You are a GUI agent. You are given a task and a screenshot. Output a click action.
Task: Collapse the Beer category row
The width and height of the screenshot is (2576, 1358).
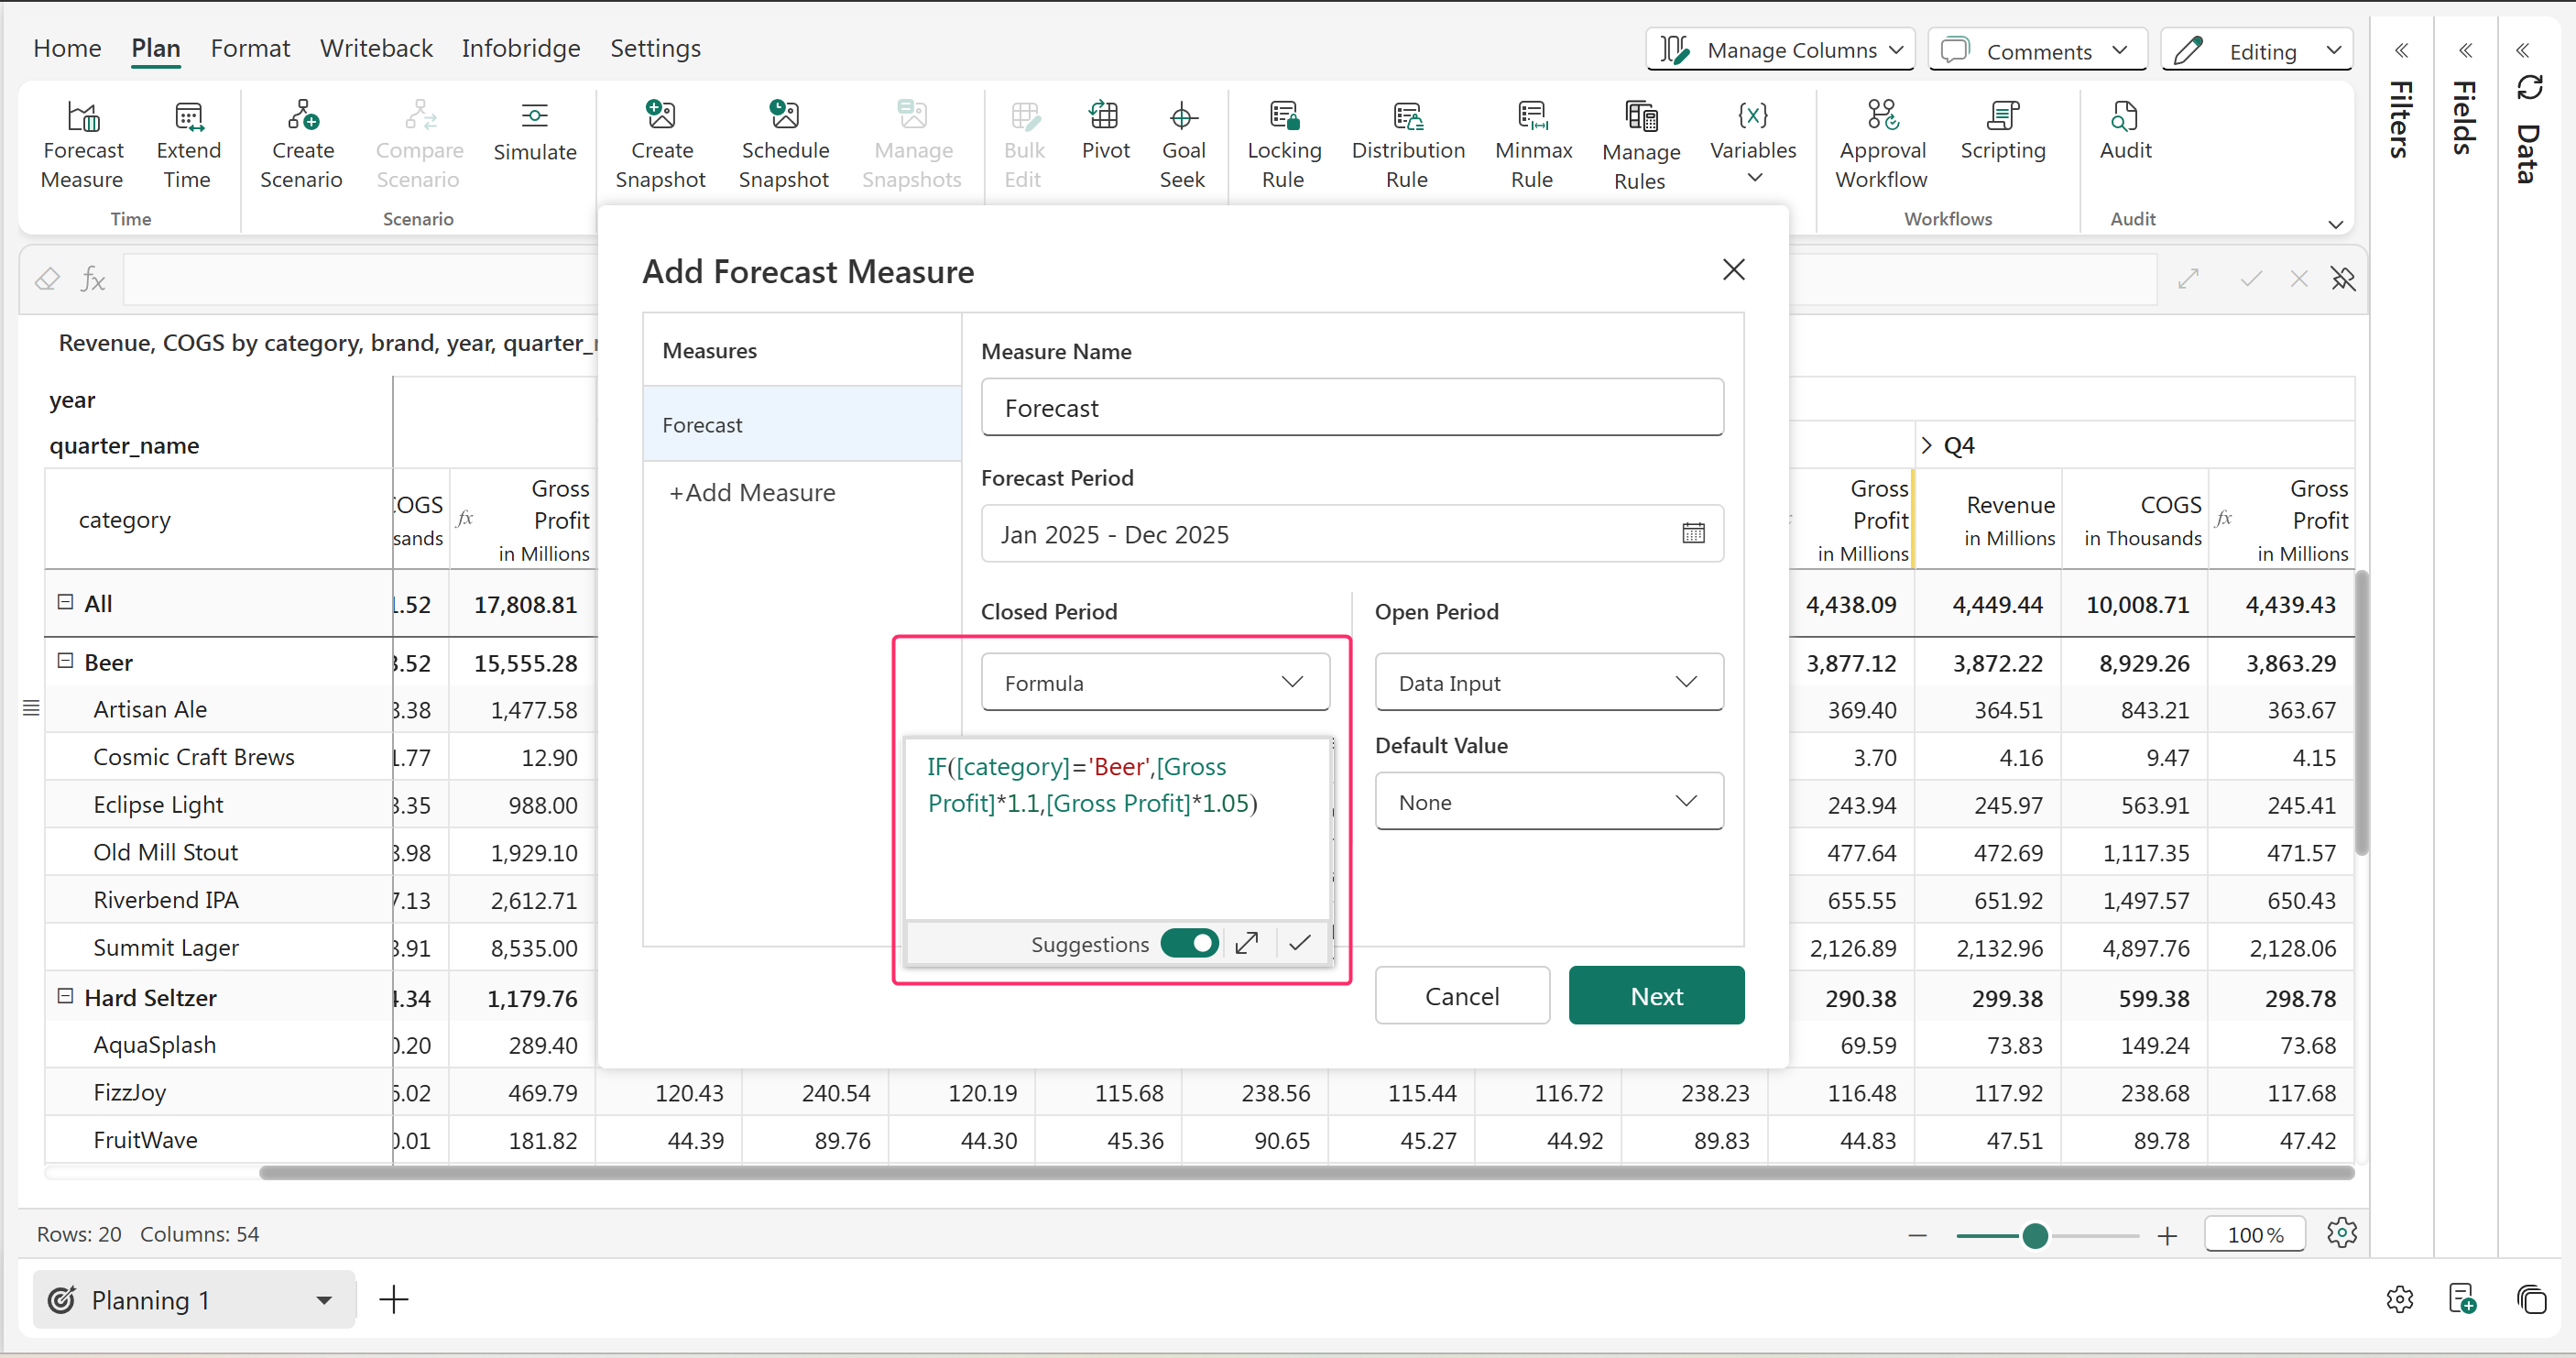click(66, 661)
